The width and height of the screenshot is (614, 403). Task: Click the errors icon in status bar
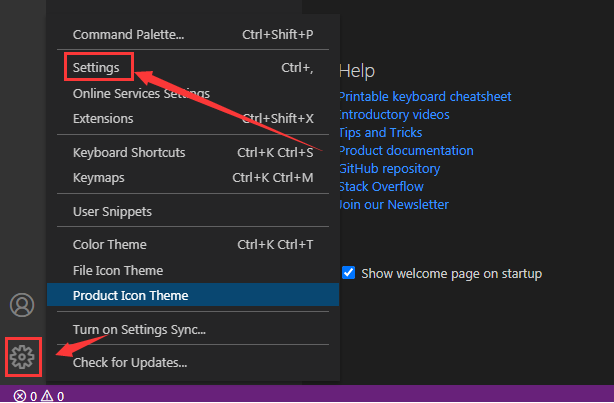coord(19,396)
